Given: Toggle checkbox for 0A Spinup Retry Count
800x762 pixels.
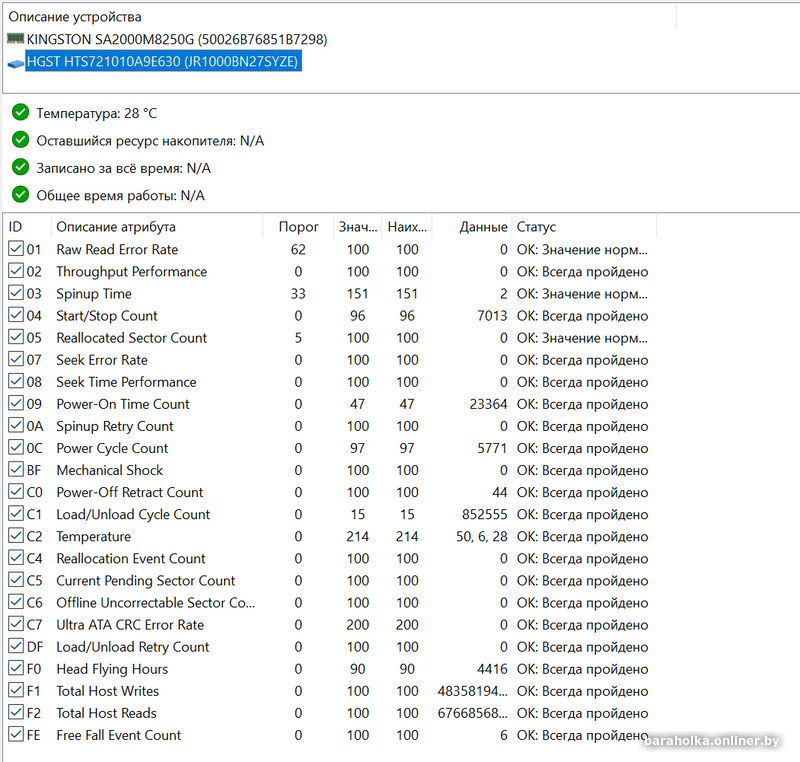Looking at the screenshot, I should [x=16, y=425].
